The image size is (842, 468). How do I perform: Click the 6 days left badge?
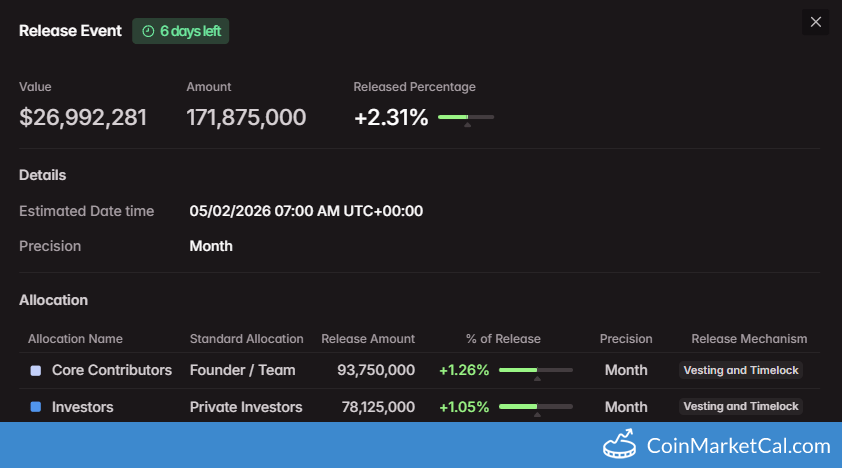click(181, 31)
